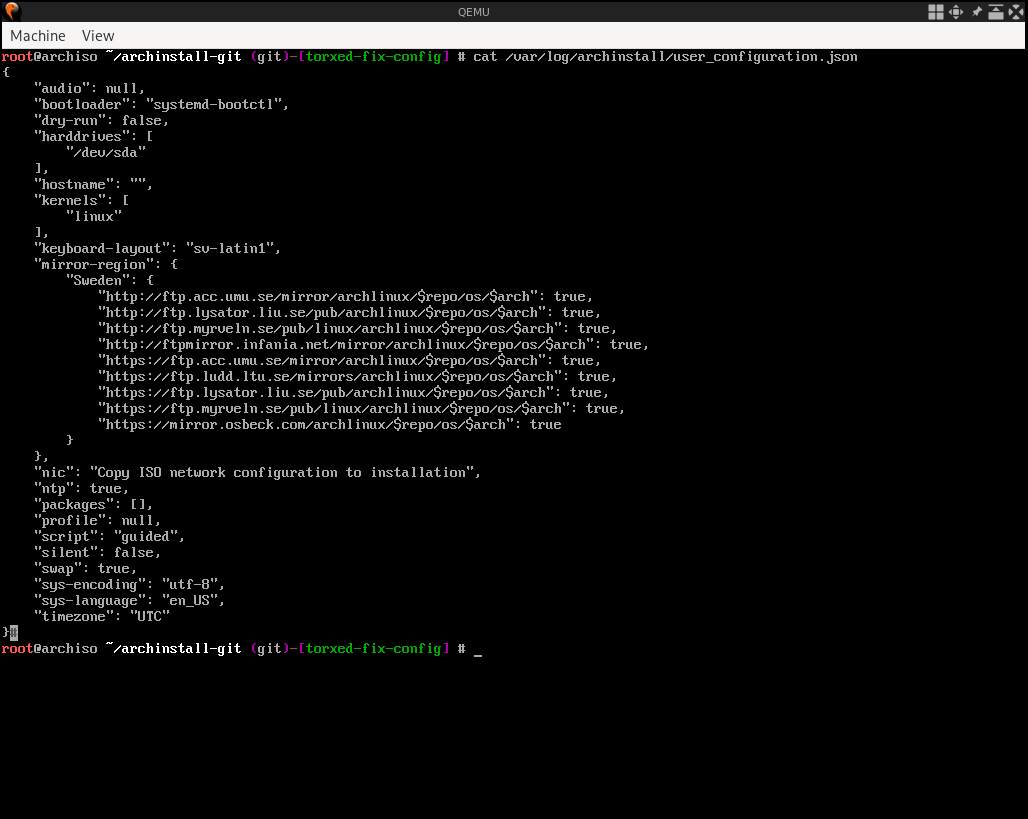Click the "ntp": true line
The width and height of the screenshot is (1028, 819).
click(x=81, y=489)
